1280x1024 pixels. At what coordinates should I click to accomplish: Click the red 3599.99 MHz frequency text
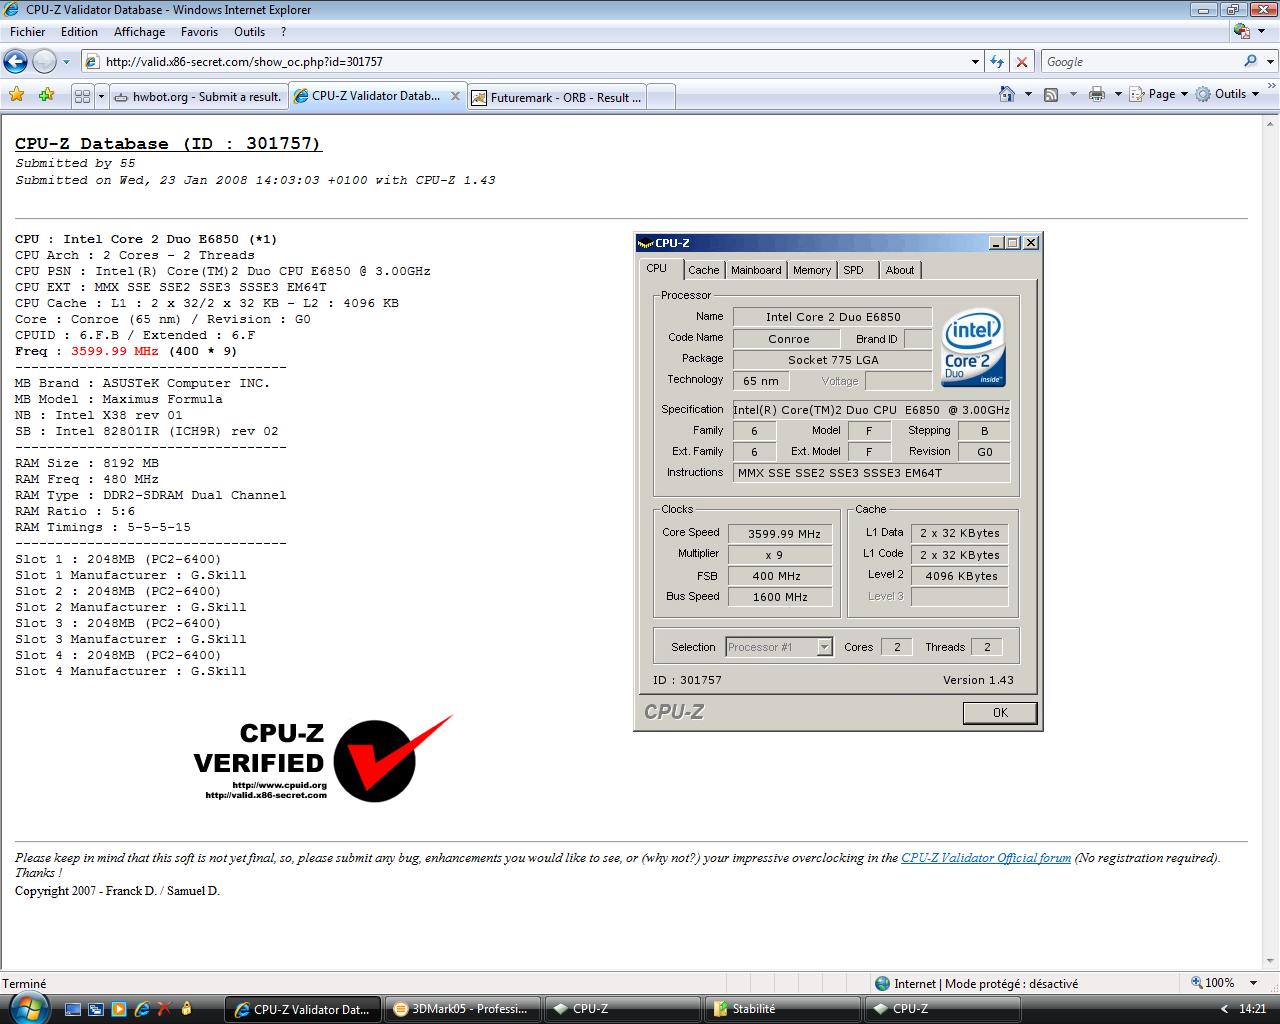coord(114,351)
